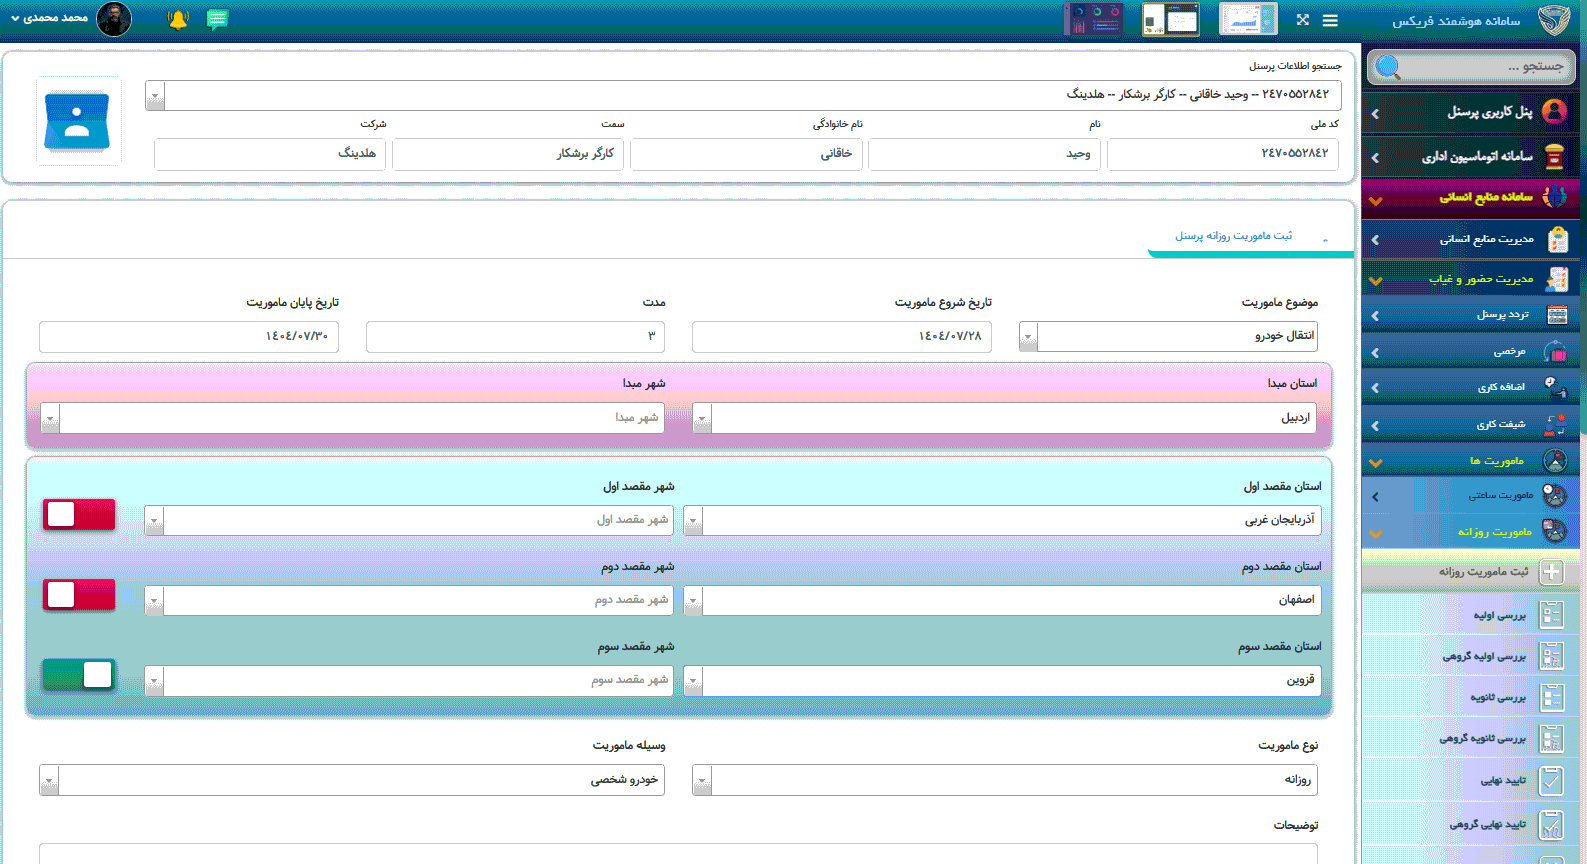Click the plus icon for ثبت ماموریت روزانه
Viewport: 1587px width, 864px height.
pyautogui.click(x=1551, y=572)
